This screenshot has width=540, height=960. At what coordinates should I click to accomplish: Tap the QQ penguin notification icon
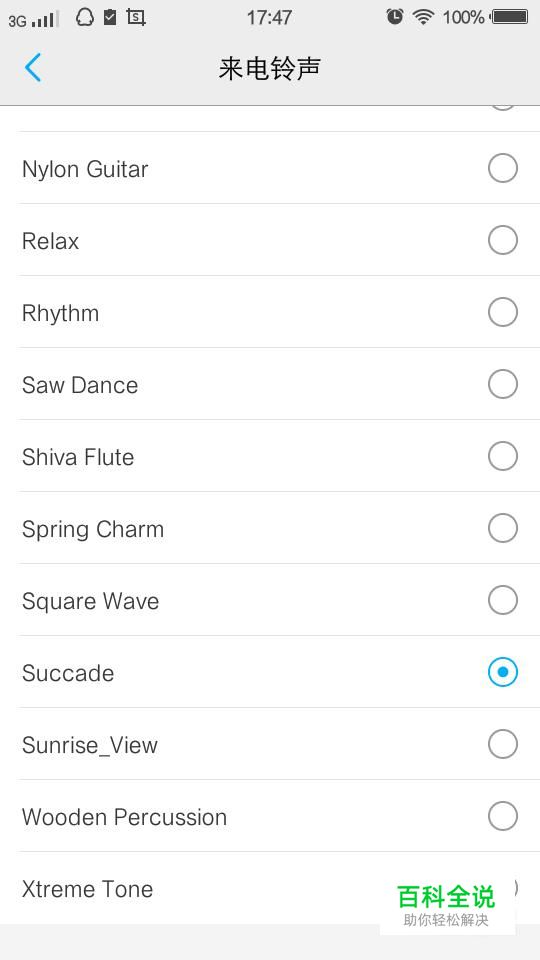tap(85, 17)
